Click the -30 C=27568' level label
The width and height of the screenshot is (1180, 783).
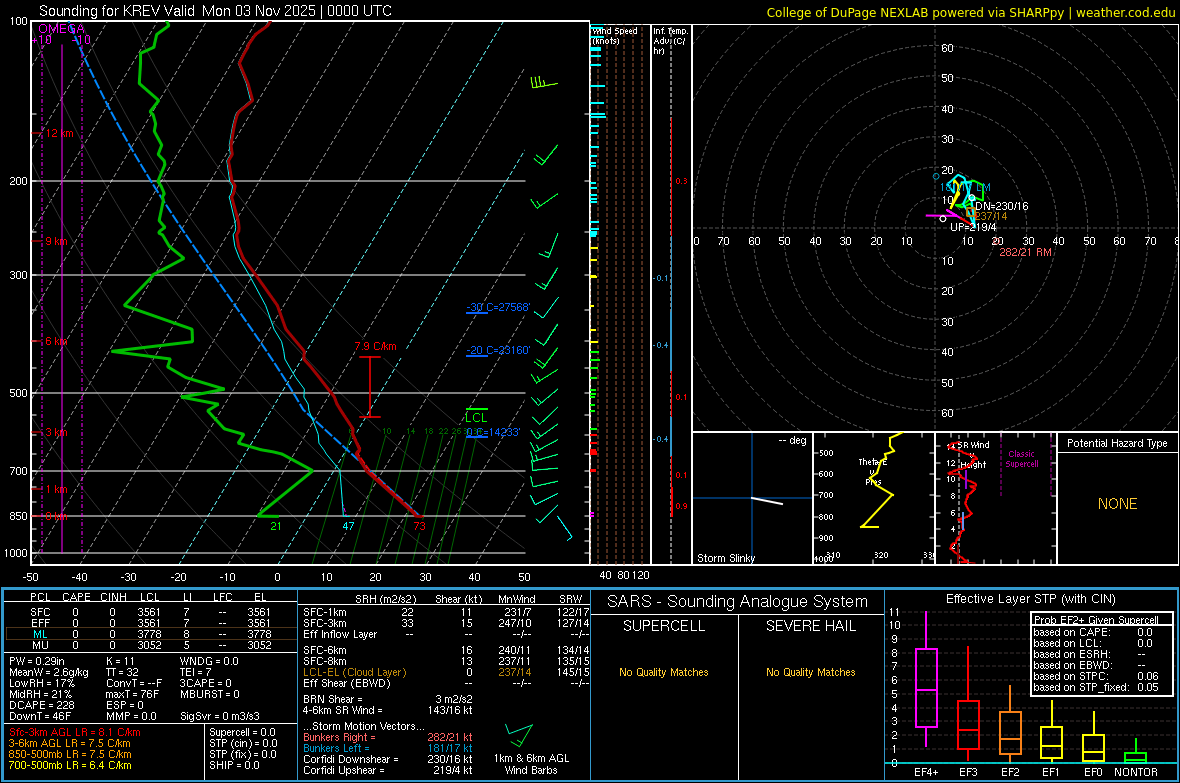(498, 307)
